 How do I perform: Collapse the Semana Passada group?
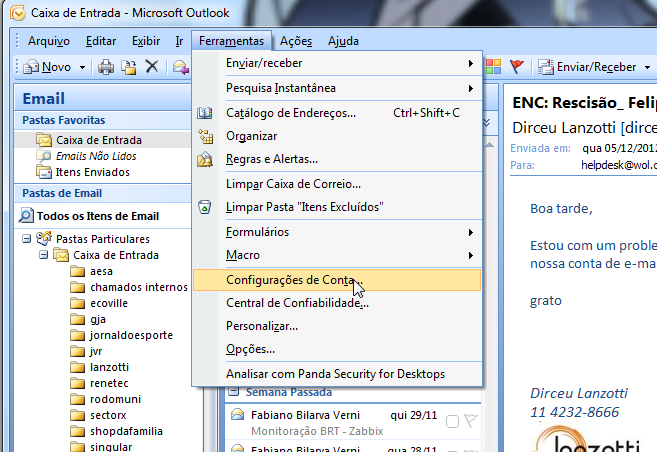pyautogui.click(x=234, y=392)
